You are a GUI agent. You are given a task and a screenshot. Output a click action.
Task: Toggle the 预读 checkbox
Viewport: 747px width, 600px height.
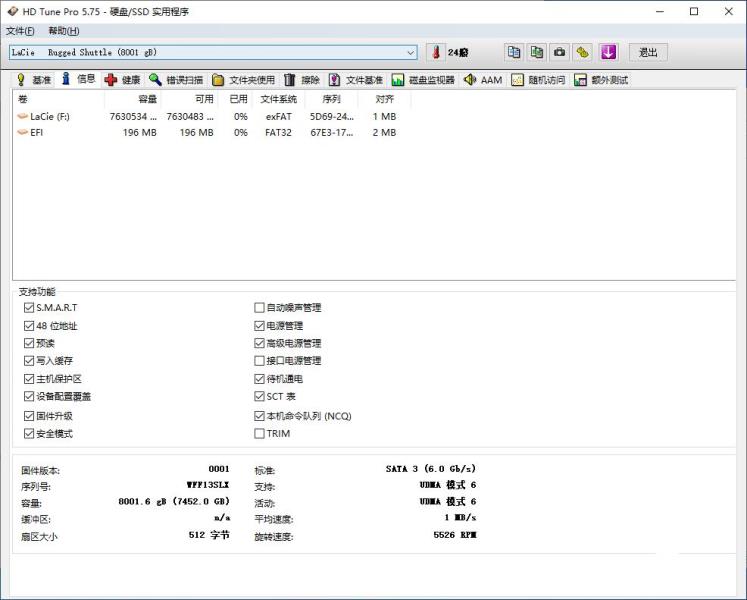point(29,343)
